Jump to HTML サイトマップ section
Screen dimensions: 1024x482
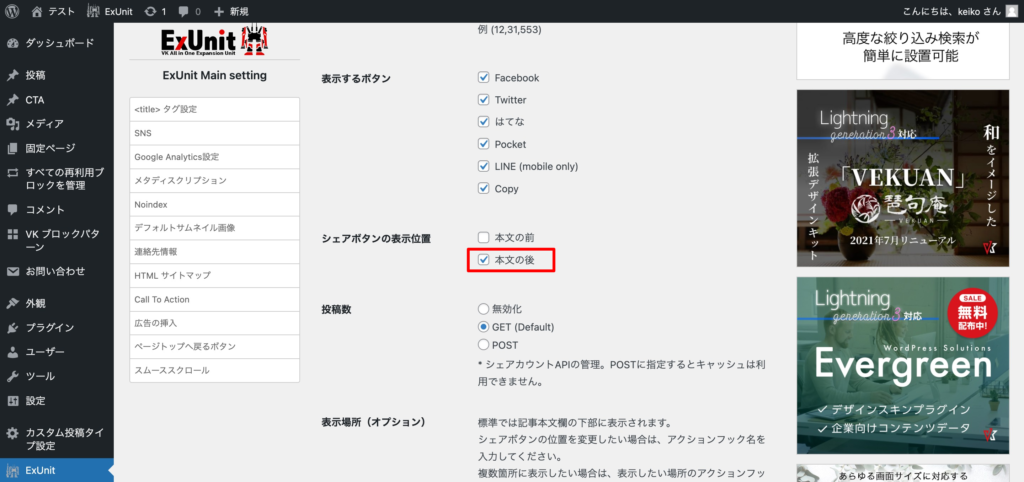(x=214, y=276)
